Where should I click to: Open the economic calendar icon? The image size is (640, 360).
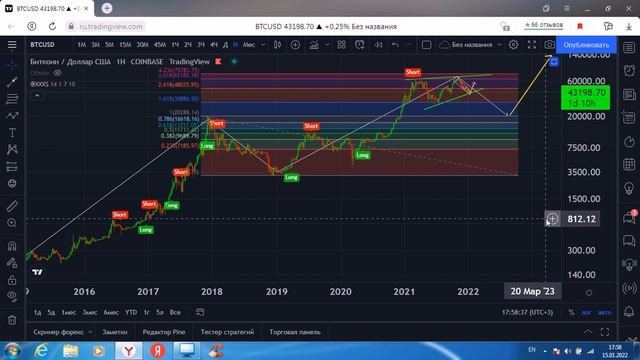point(629,164)
